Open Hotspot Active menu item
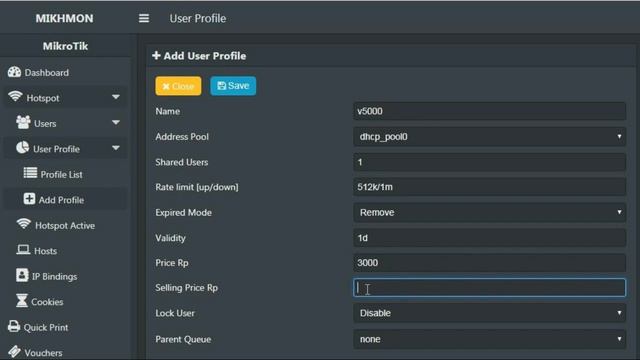The width and height of the screenshot is (640, 360). (56, 225)
